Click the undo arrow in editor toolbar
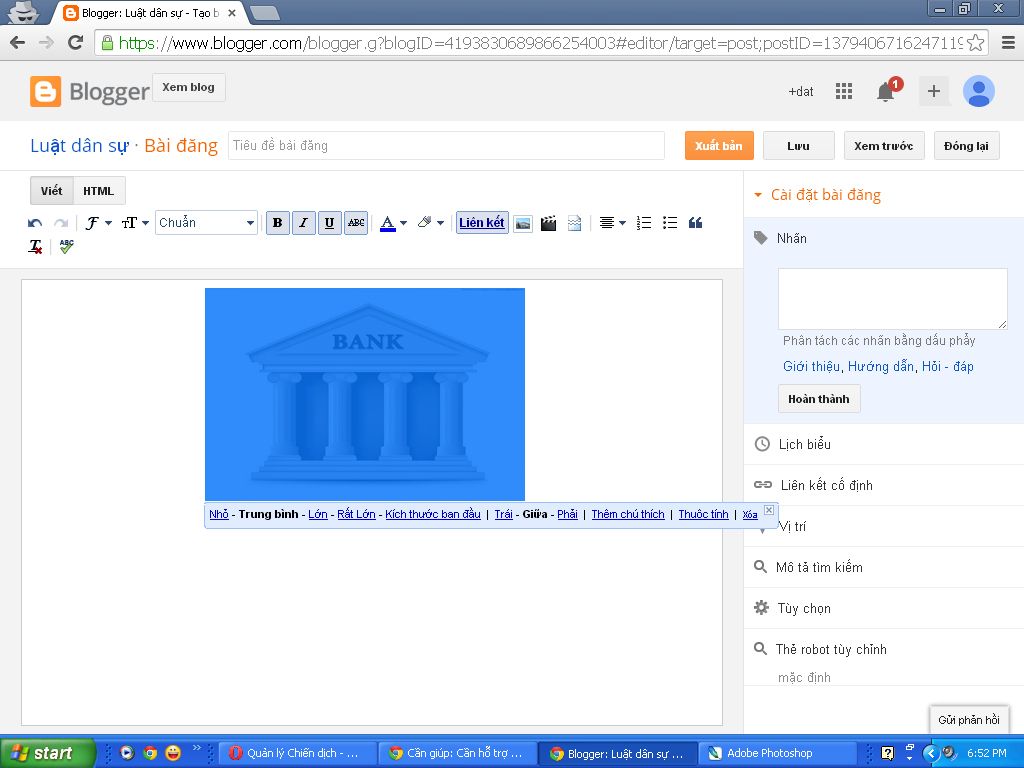The width and height of the screenshot is (1024, 768). coord(35,223)
